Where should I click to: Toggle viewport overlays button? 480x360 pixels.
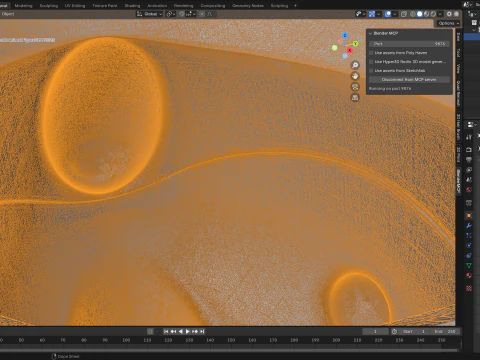tap(388, 14)
